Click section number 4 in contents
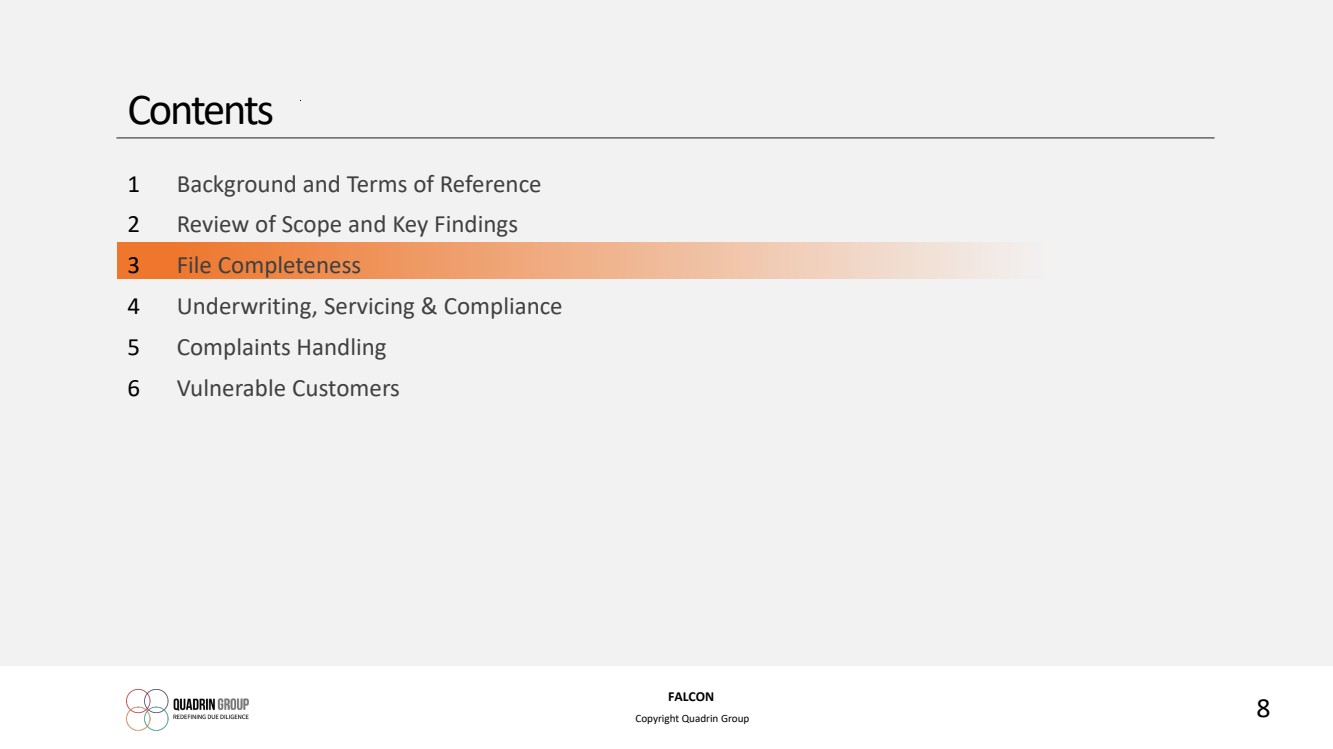This screenshot has height=749, width=1333. point(133,307)
